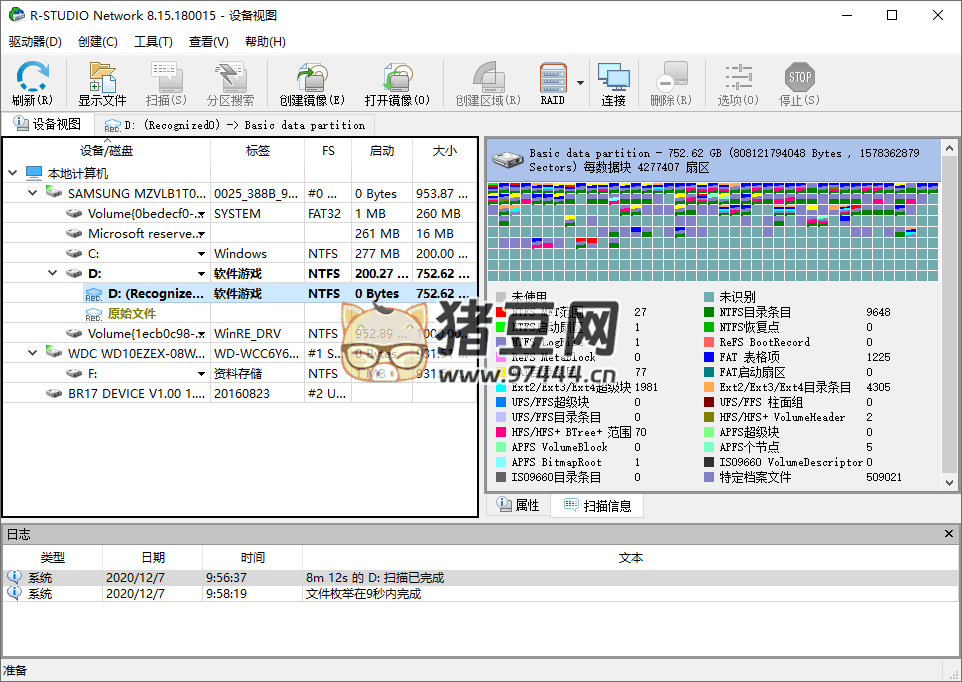
Task: Switch to the 设备视图 tab
Action: click(x=49, y=125)
